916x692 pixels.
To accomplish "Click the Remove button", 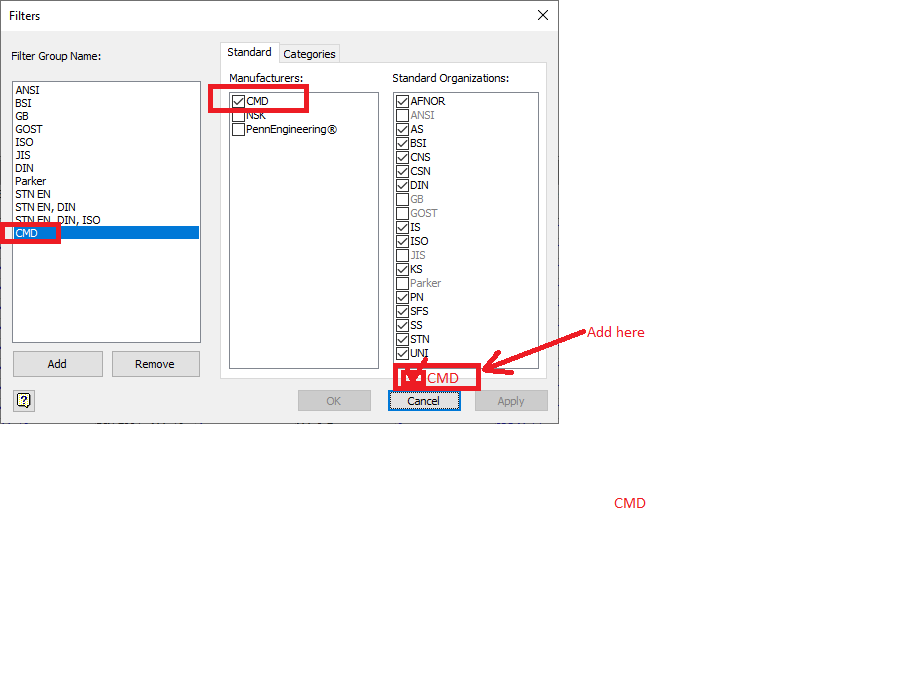I will coord(155,363).
